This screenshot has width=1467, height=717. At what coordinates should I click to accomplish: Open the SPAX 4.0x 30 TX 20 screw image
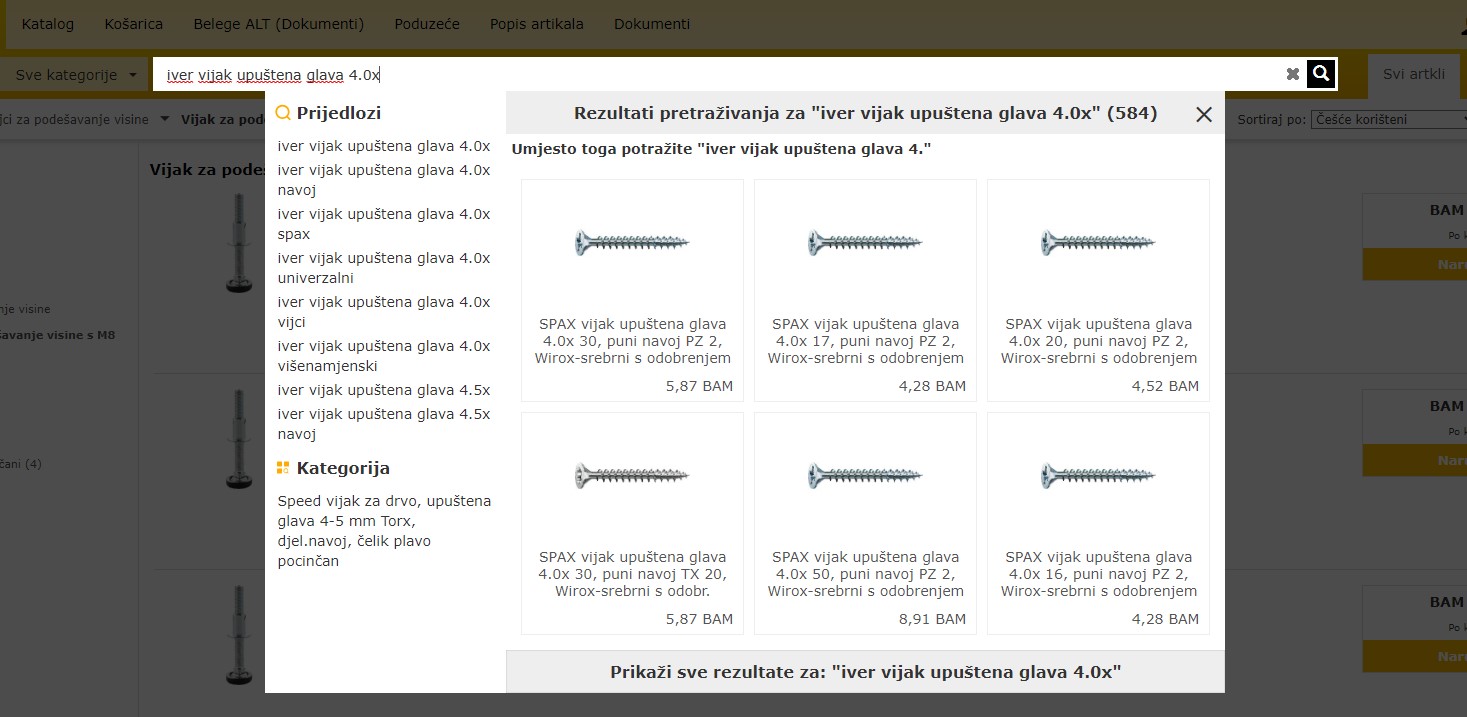tap(632, 475)
